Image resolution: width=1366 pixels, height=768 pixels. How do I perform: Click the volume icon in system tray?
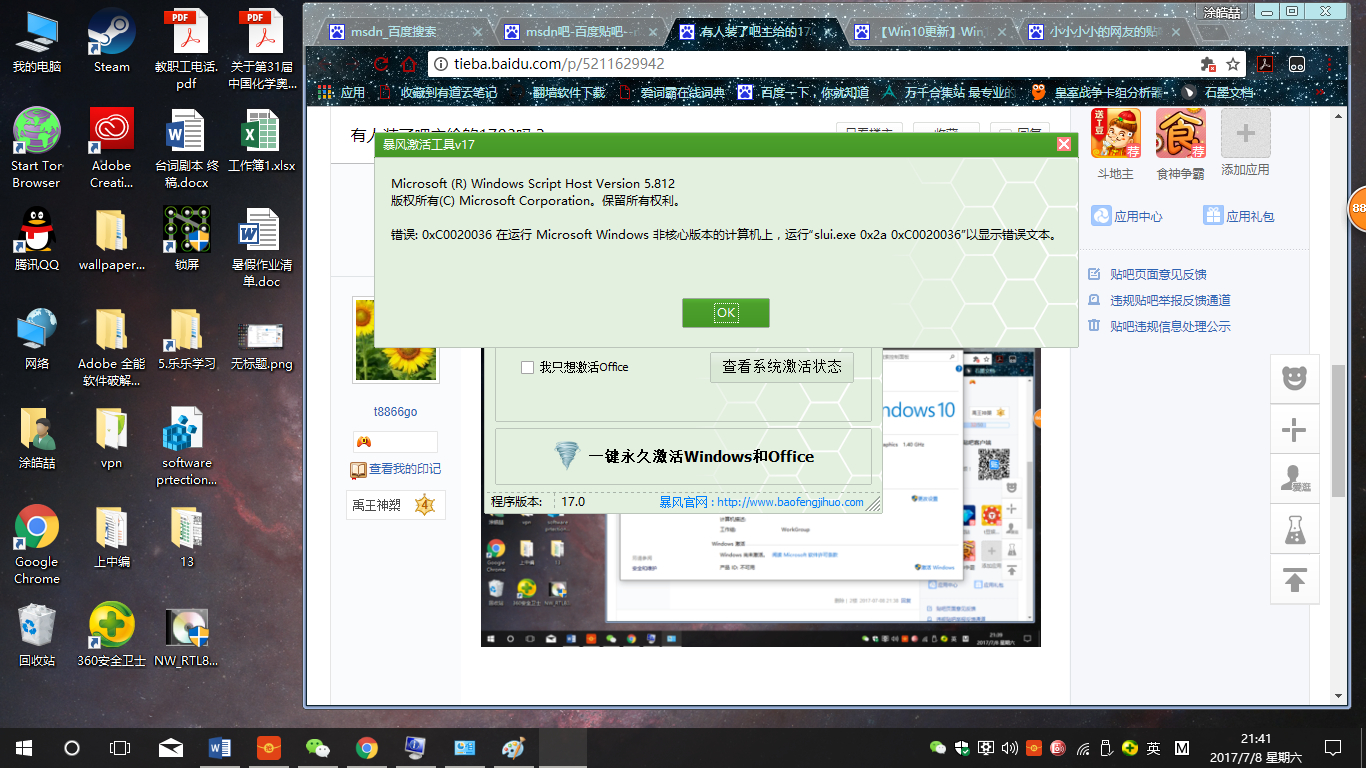coord(1010,748)
